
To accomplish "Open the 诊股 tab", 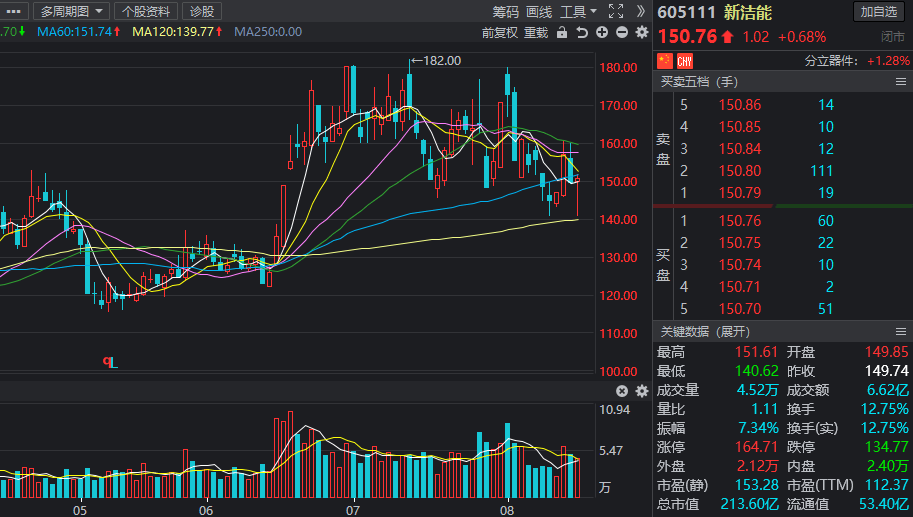I will click(x=202, y=11).
